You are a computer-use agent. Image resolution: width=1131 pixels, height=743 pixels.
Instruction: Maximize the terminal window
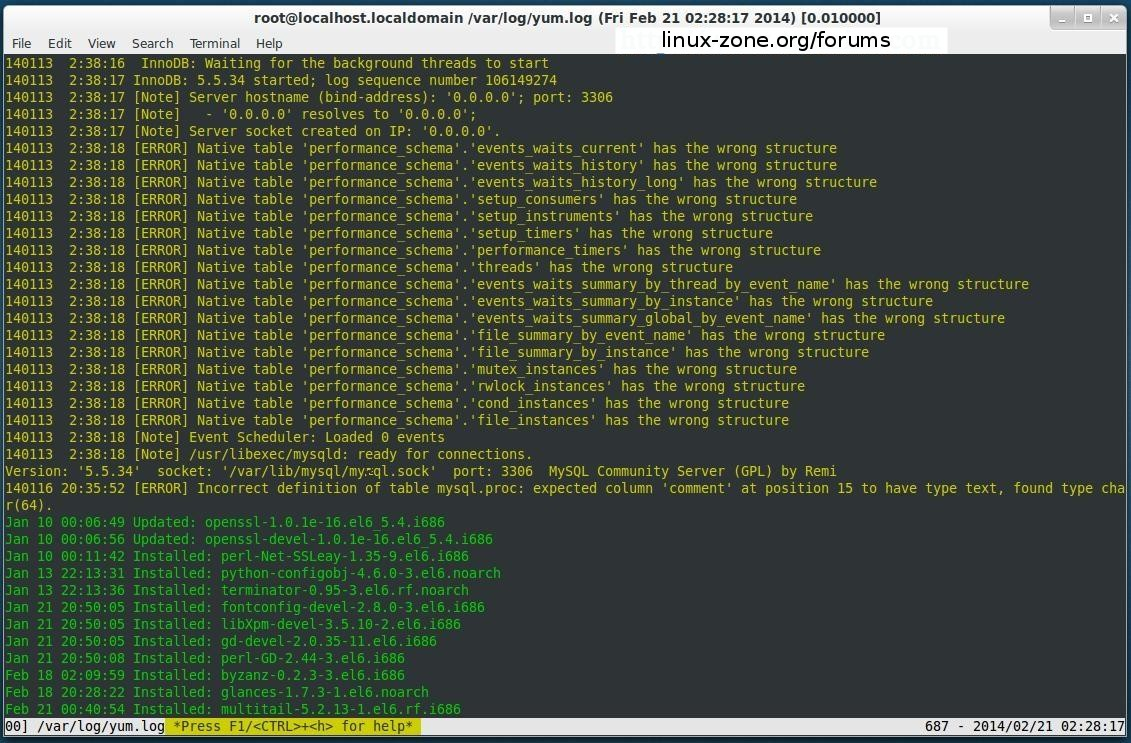pyautogui.click(x=1088, y=17)
